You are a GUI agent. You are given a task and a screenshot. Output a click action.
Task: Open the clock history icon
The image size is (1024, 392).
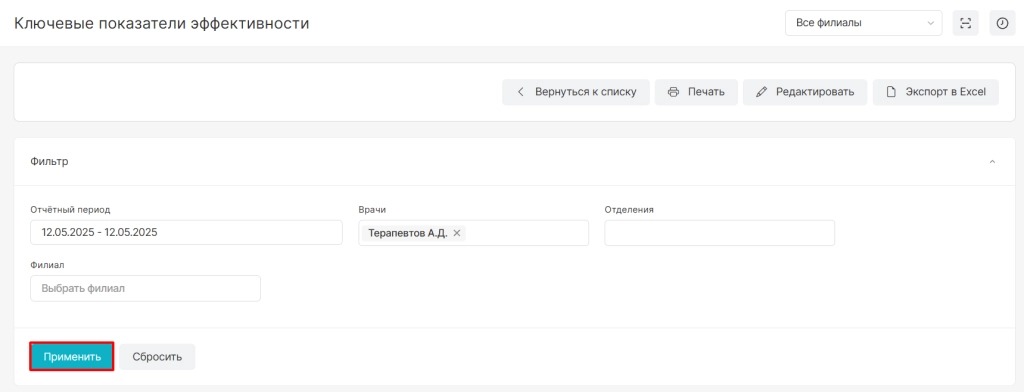tap(1002, 23)
